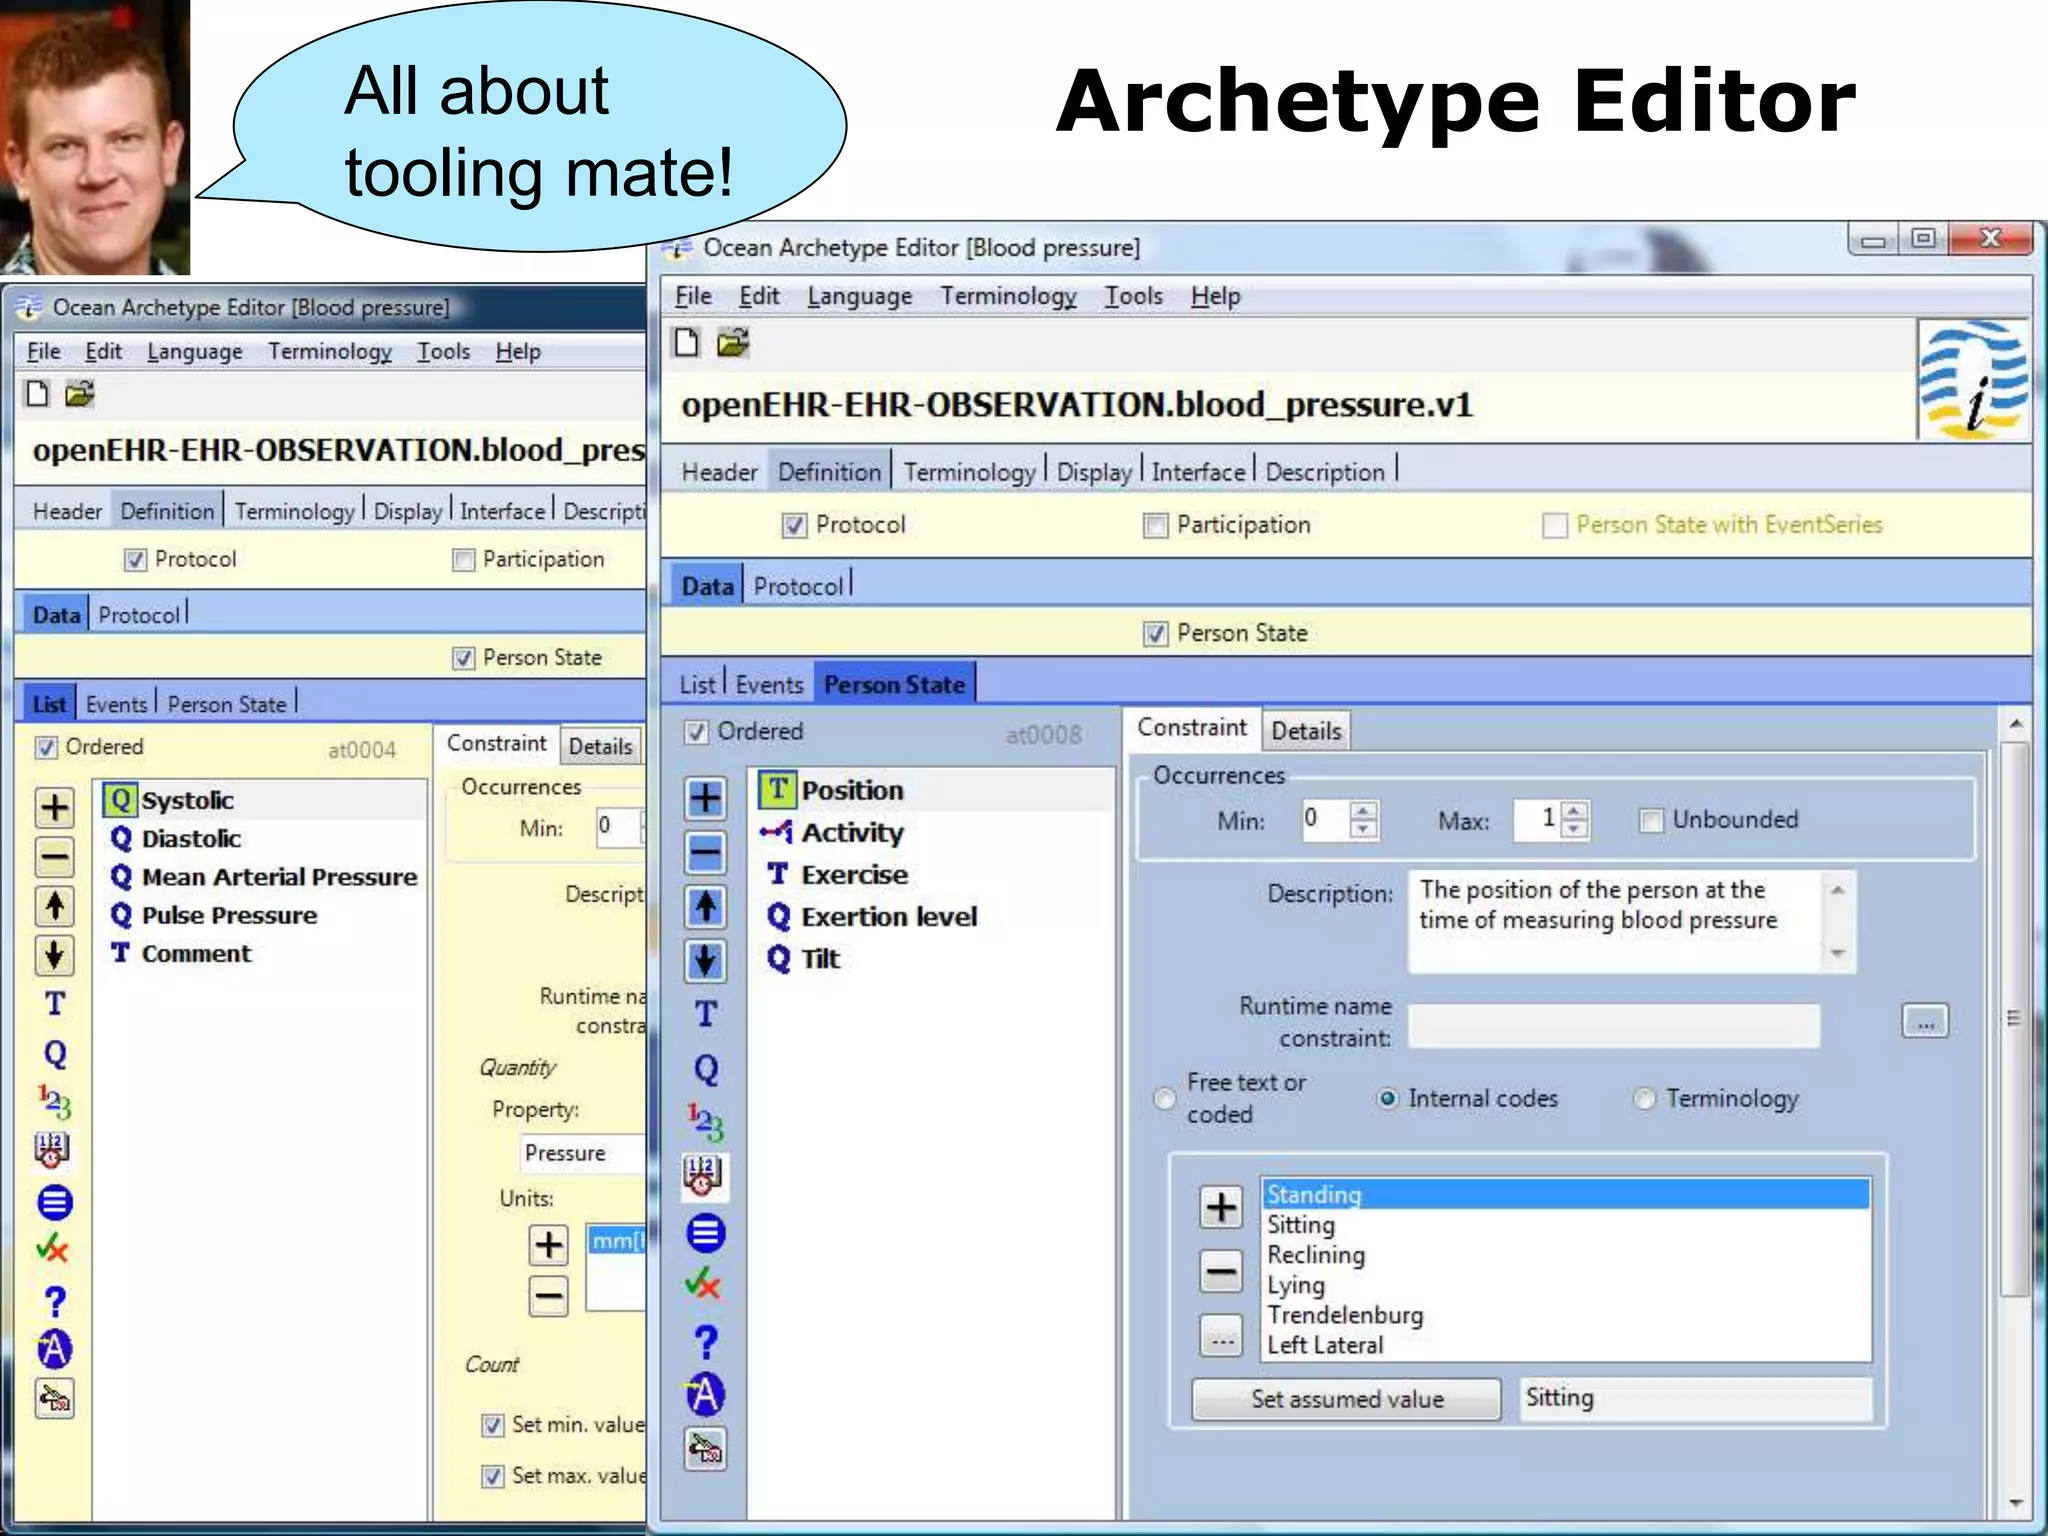Image resolution: width=2048 pixels, height=1536 pixels.
Task: Click Open folder icon in front editor window
Action: pyautogui.click(x=733, y=343)
